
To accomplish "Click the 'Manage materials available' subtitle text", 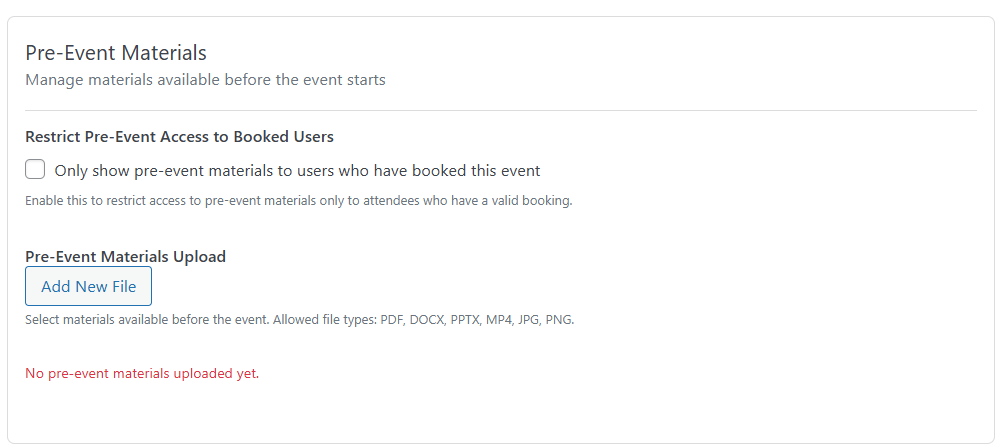I will tap(205, 80).
